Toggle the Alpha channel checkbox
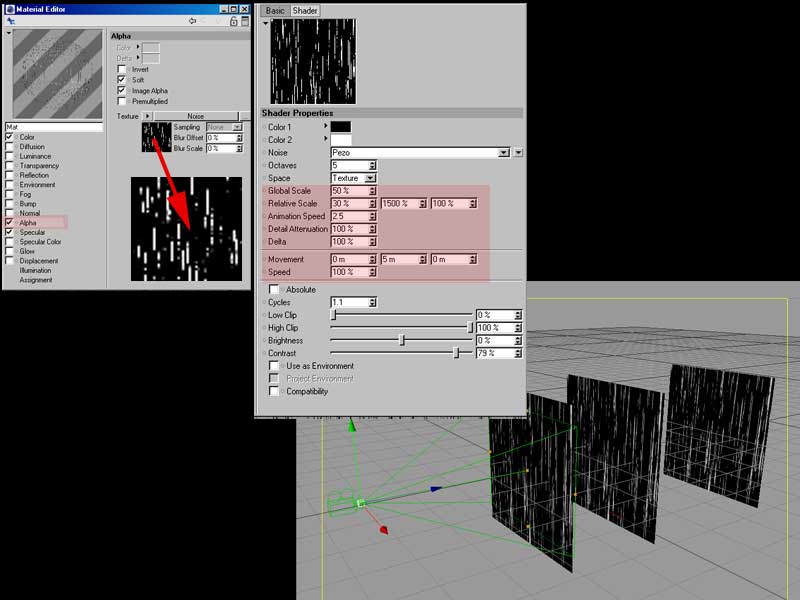Viewport: 800px width, 600px height. (x=9, y=222)
